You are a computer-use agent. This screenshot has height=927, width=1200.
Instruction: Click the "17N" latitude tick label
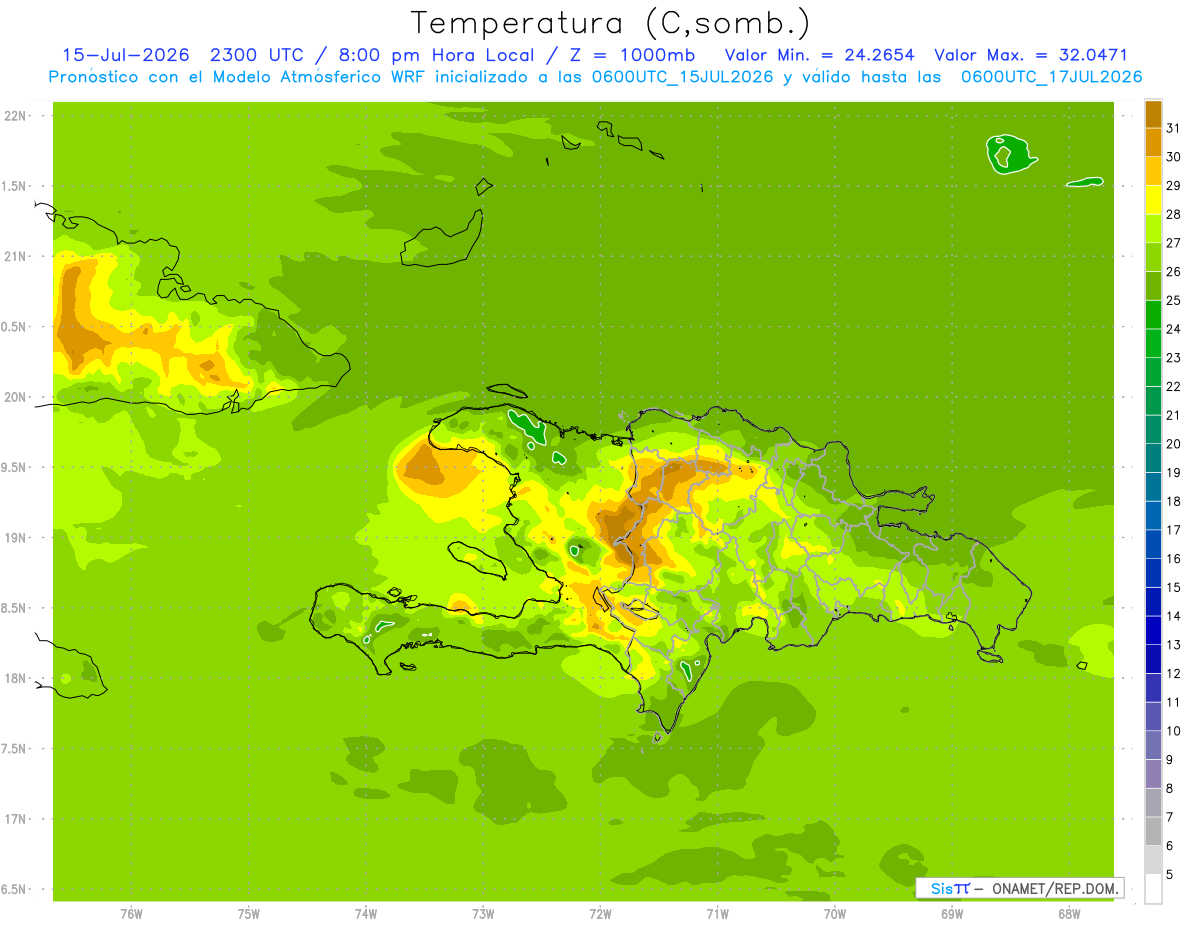click(15, 819)
